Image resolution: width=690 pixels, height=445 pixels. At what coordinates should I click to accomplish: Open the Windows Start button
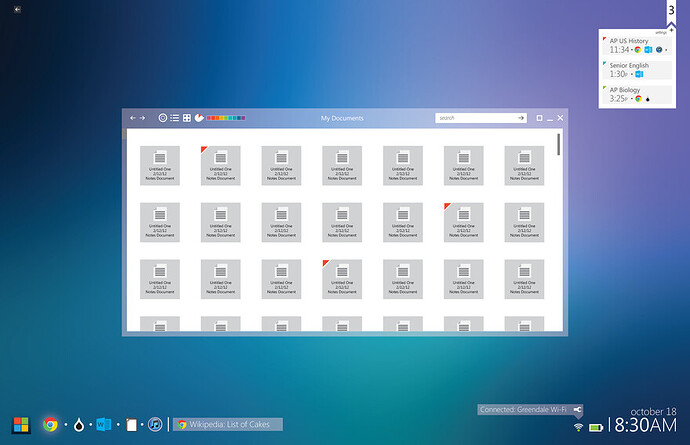pyautogui.click(x=21, y=425)
